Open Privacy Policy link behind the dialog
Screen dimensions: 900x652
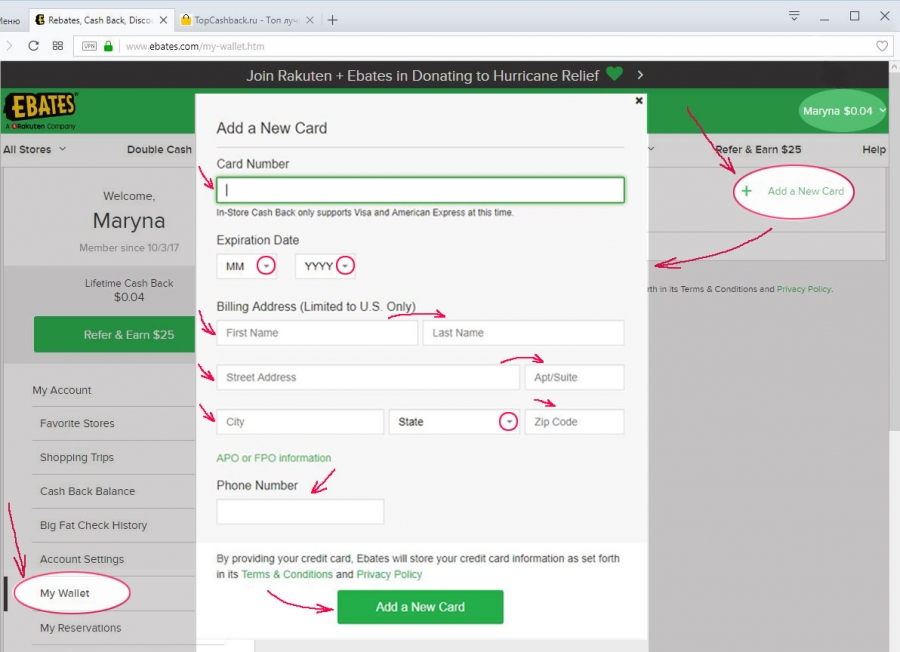pyautogui.click(x=804, y=289)
